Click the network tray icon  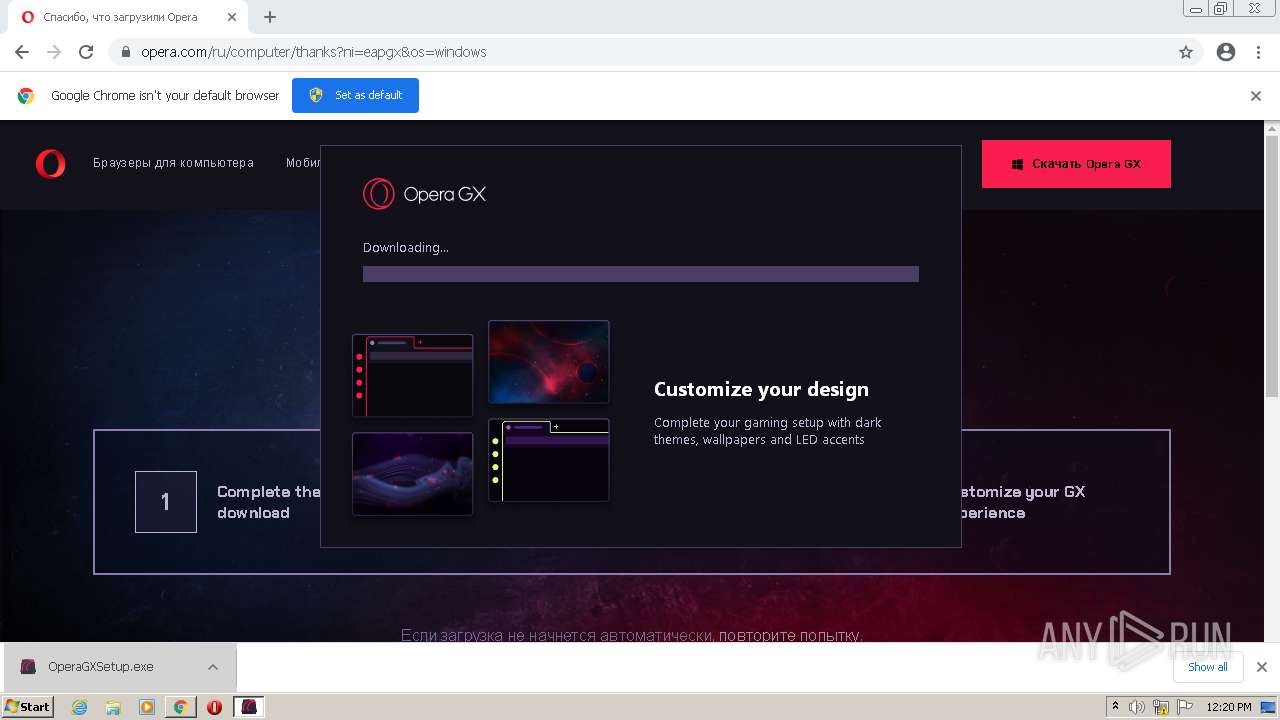pyautogui.click(x=1161, y=707)
